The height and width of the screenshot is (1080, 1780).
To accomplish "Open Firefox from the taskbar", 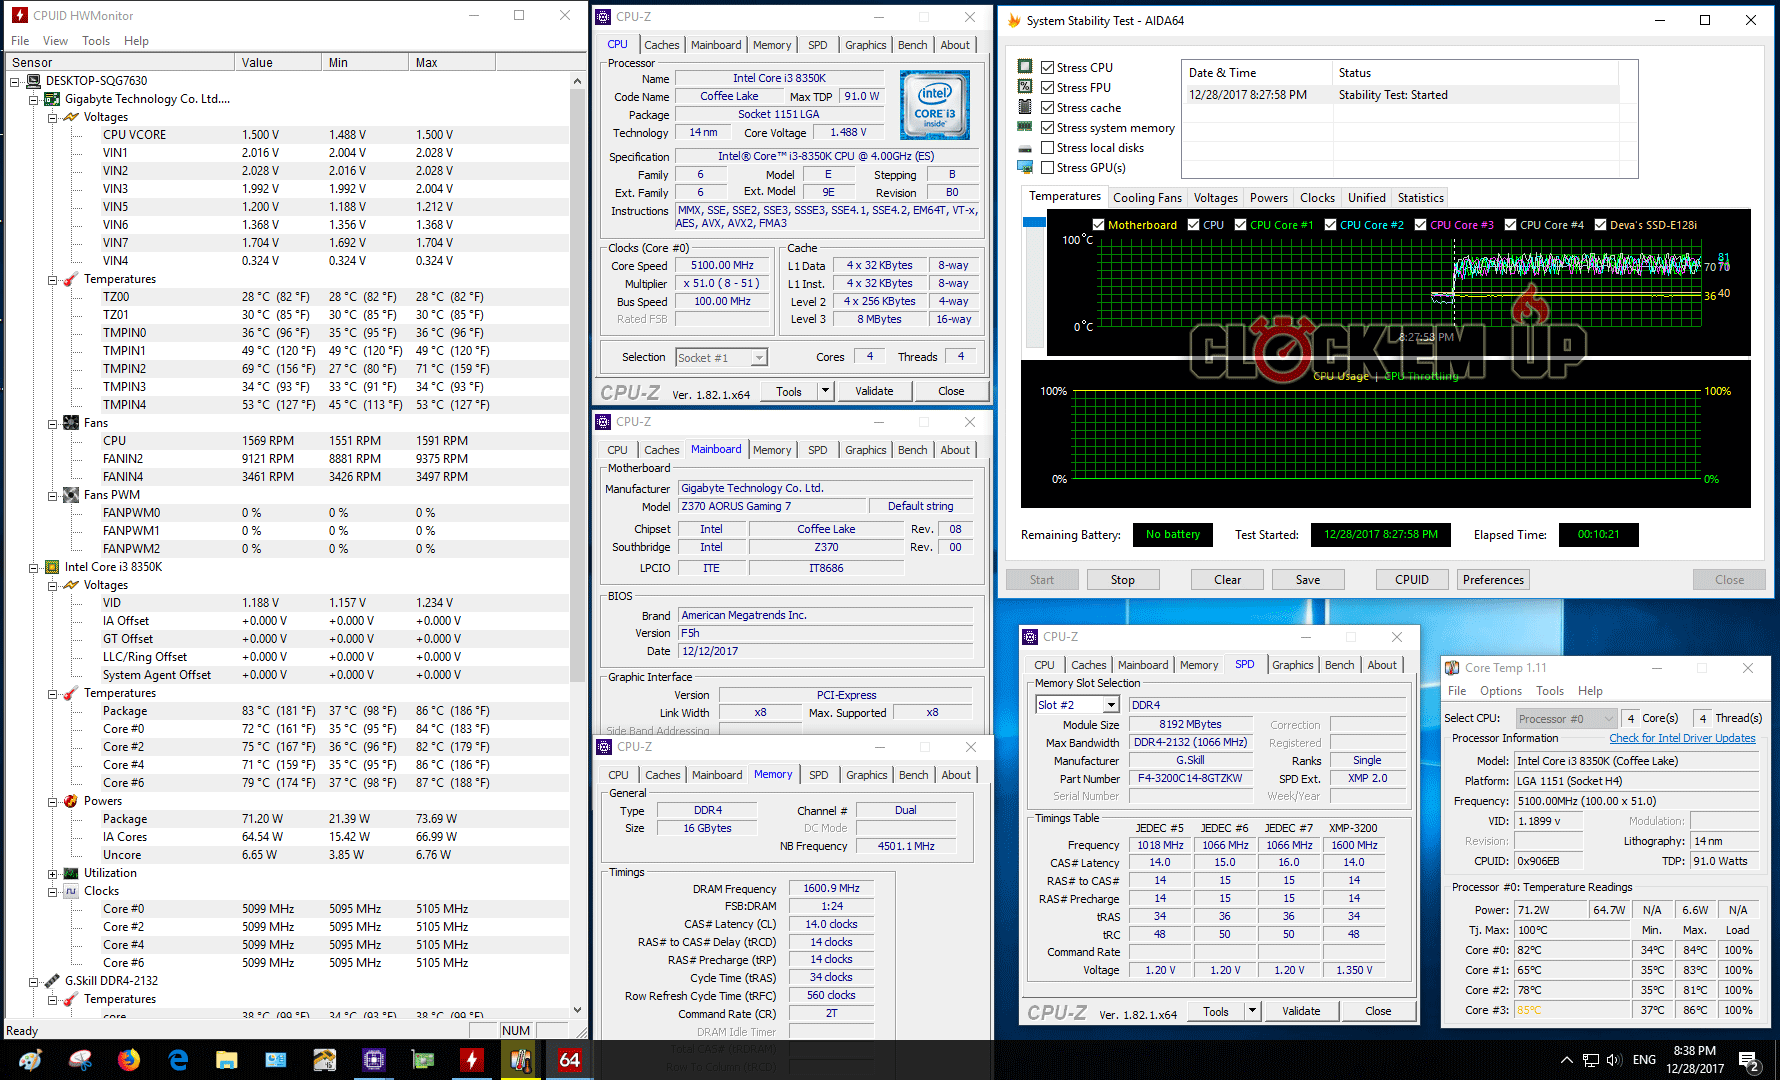I will tap(129, 1060).
